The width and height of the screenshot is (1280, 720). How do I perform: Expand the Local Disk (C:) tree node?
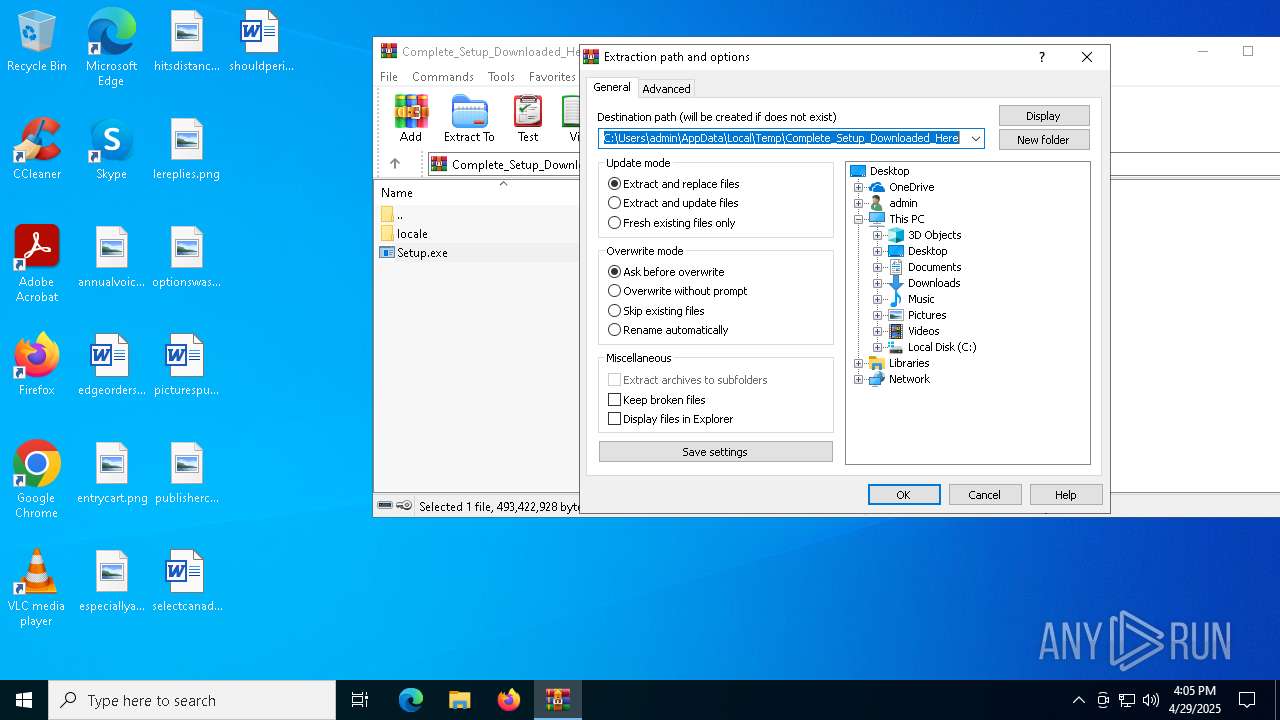click(x=877, y=347)
